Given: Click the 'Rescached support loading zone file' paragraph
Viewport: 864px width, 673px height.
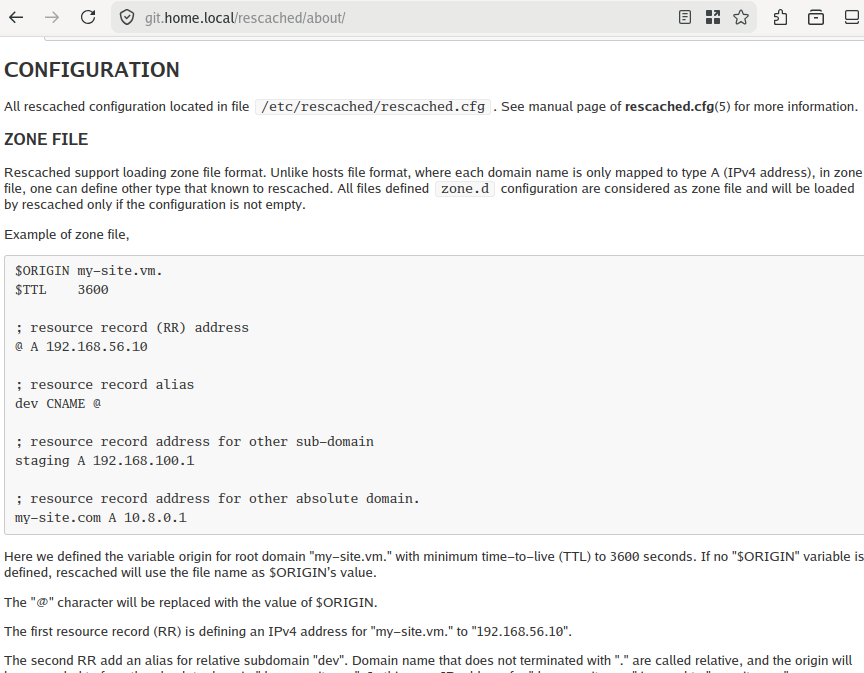Looking at the screenshot, I should [x=434, y=189].
